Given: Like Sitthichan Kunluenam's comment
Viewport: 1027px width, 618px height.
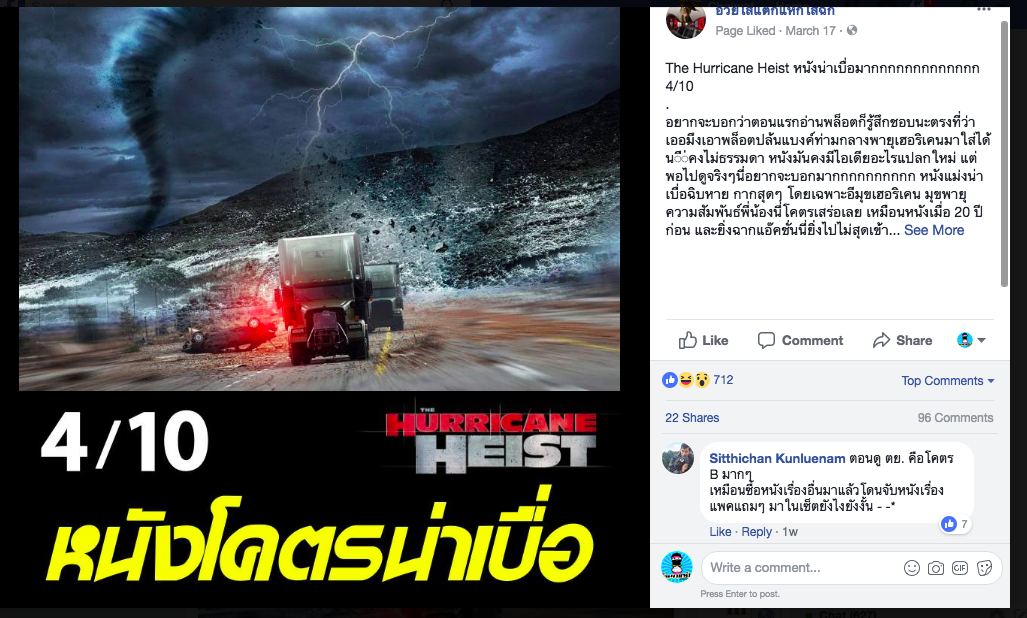Looking at the screenshot, I should (720, 532).
